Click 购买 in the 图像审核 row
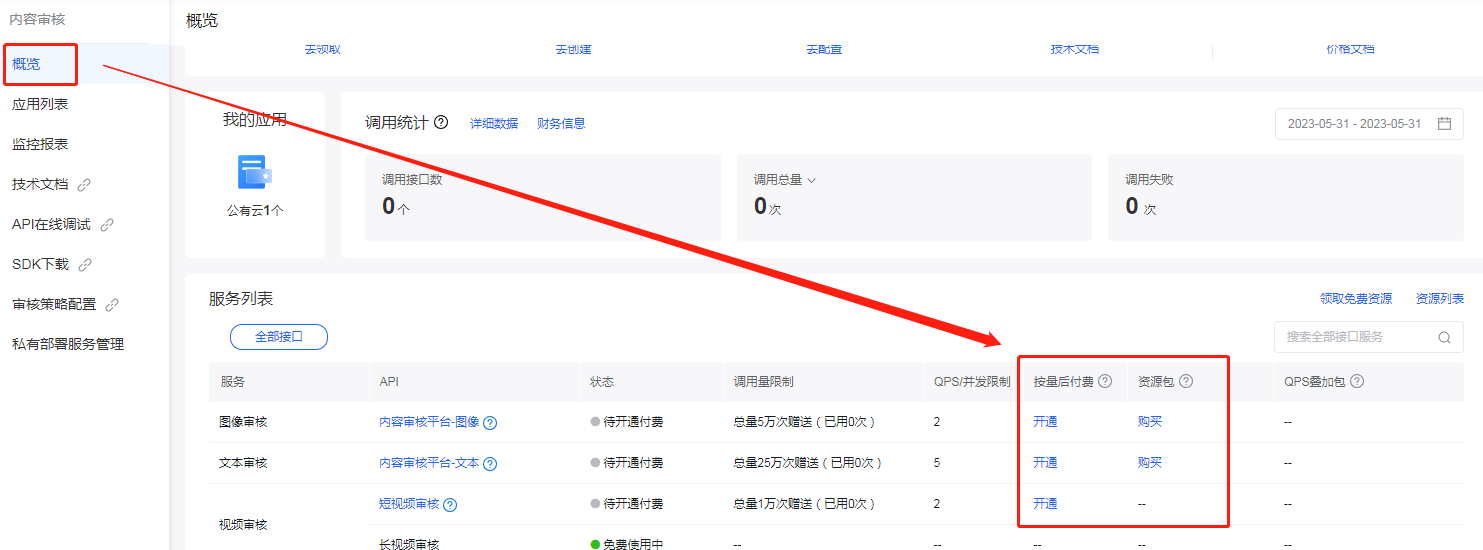 click(1150, 421)
